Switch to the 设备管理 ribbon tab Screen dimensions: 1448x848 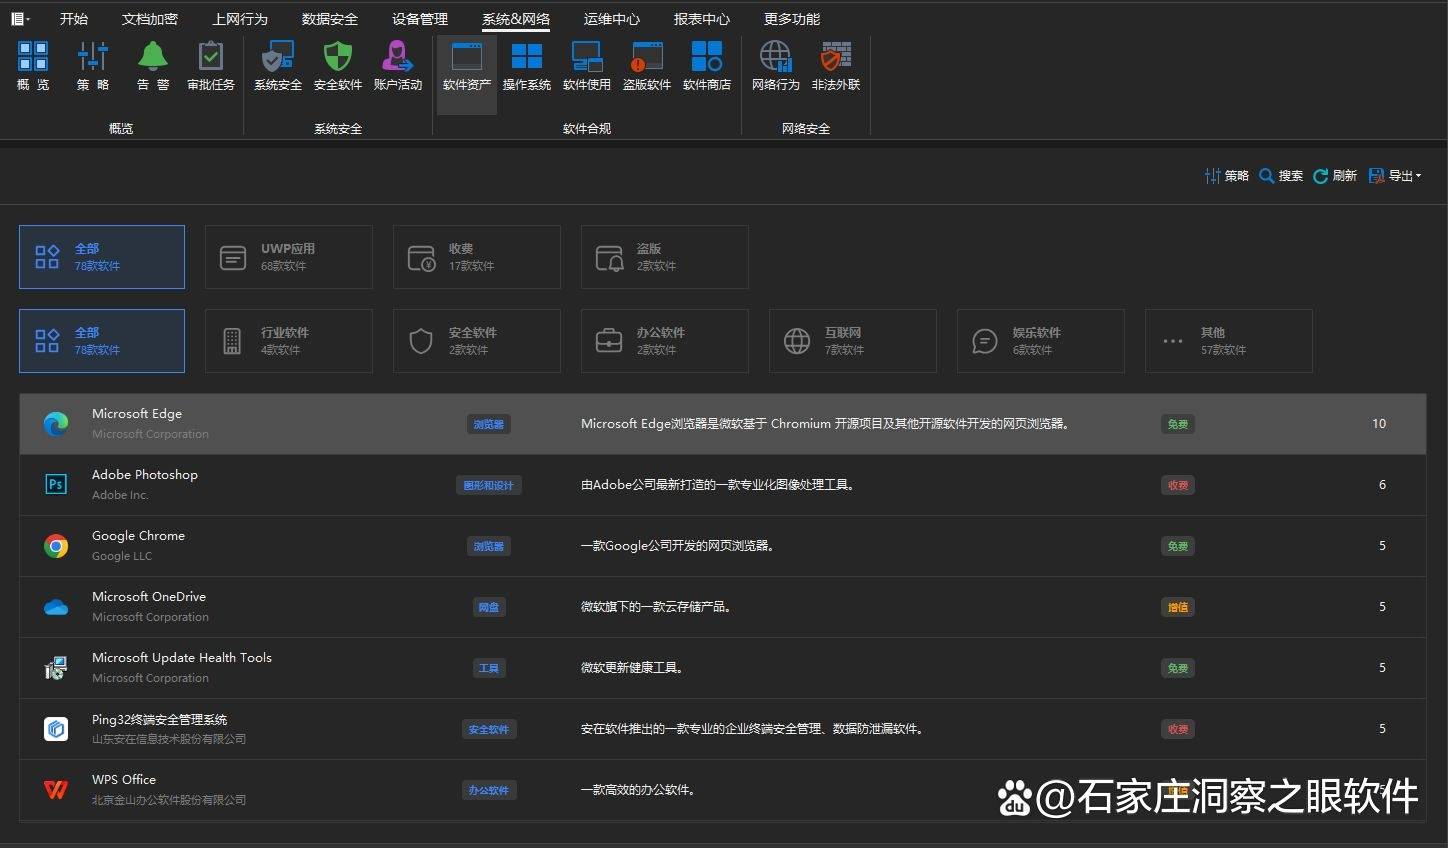point(420,19)
